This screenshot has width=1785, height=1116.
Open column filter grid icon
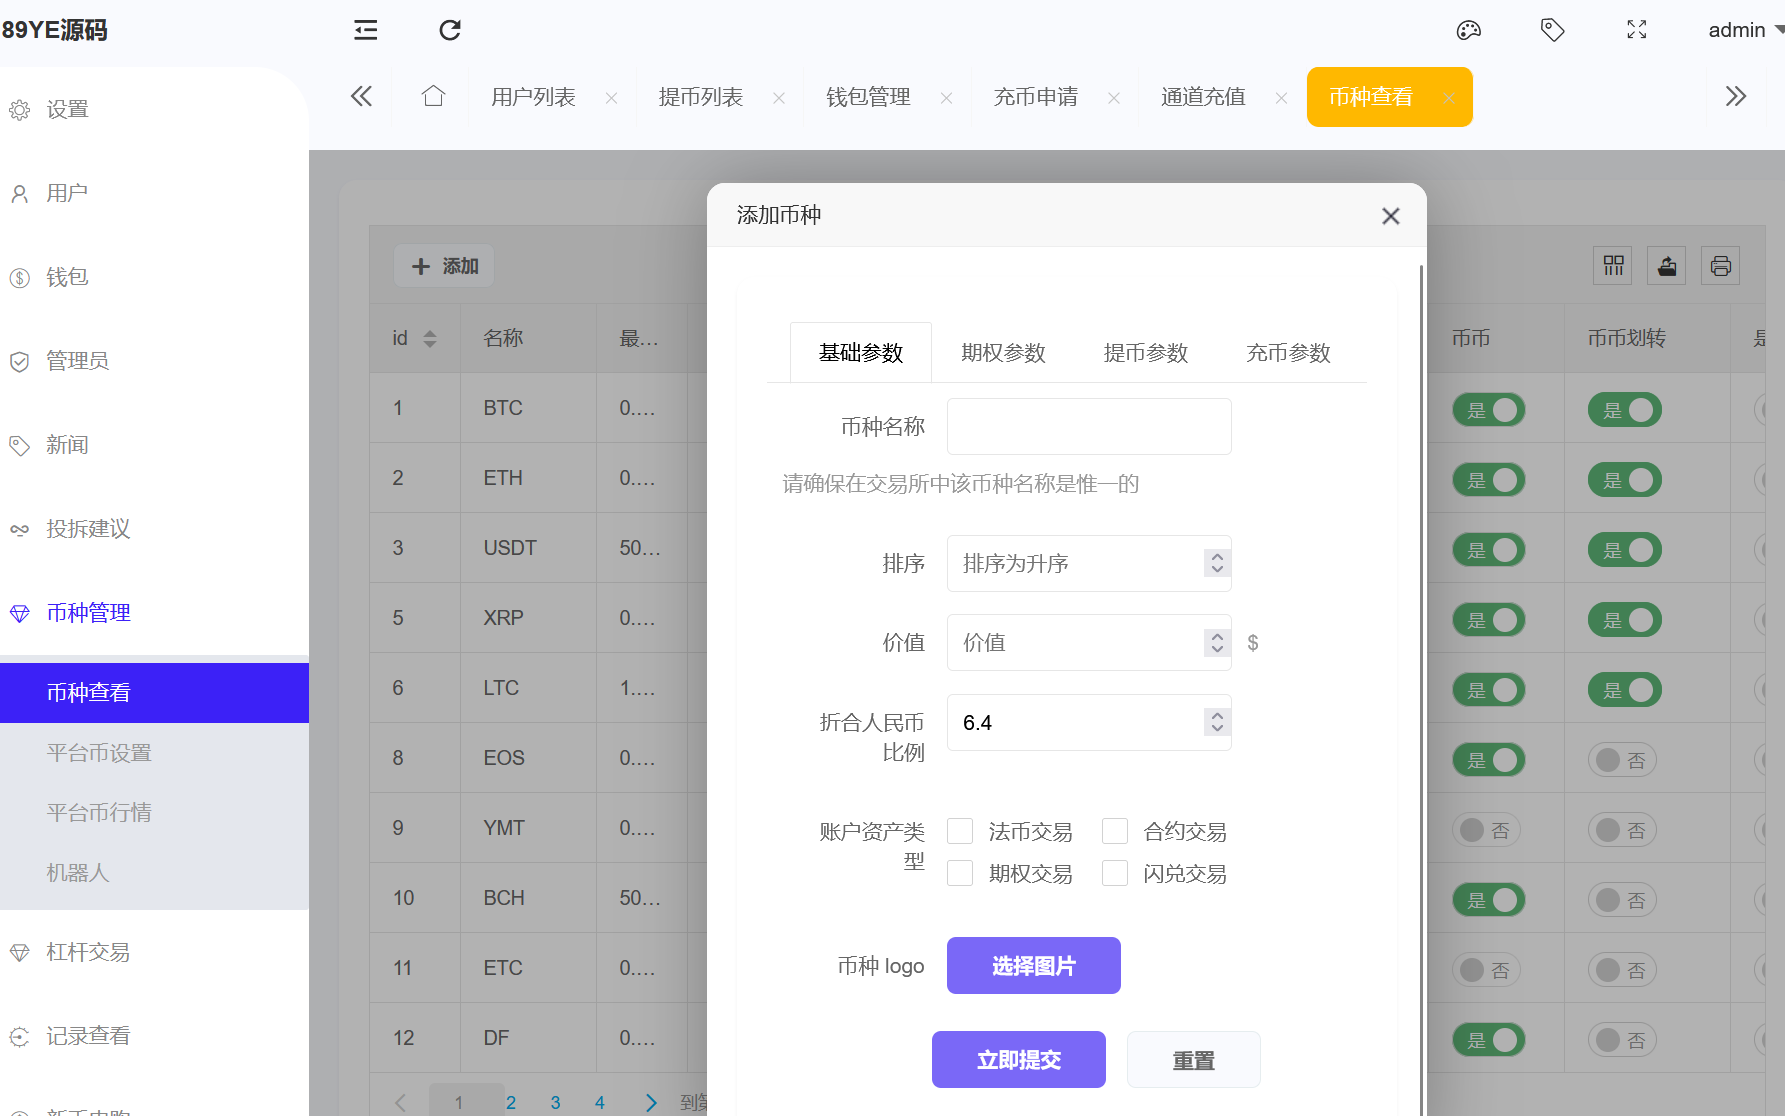(1613, 266)
